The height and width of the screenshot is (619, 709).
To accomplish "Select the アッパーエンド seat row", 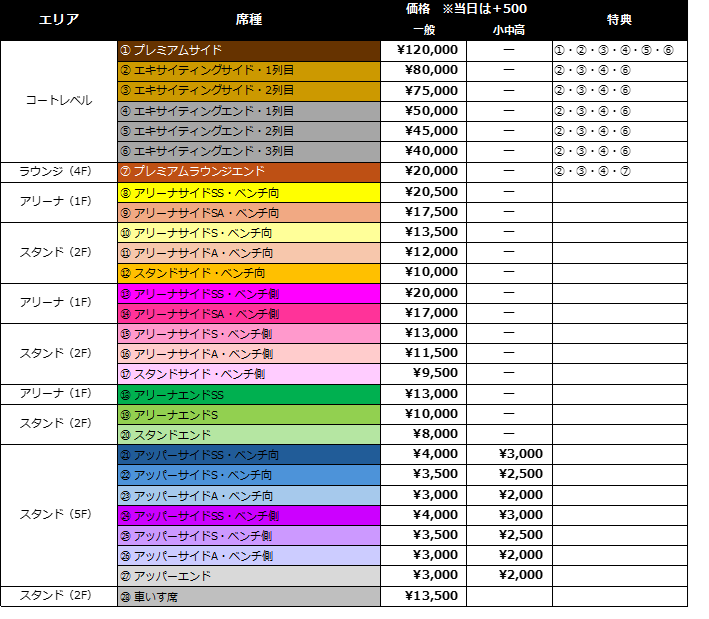I will click(248, 576).
